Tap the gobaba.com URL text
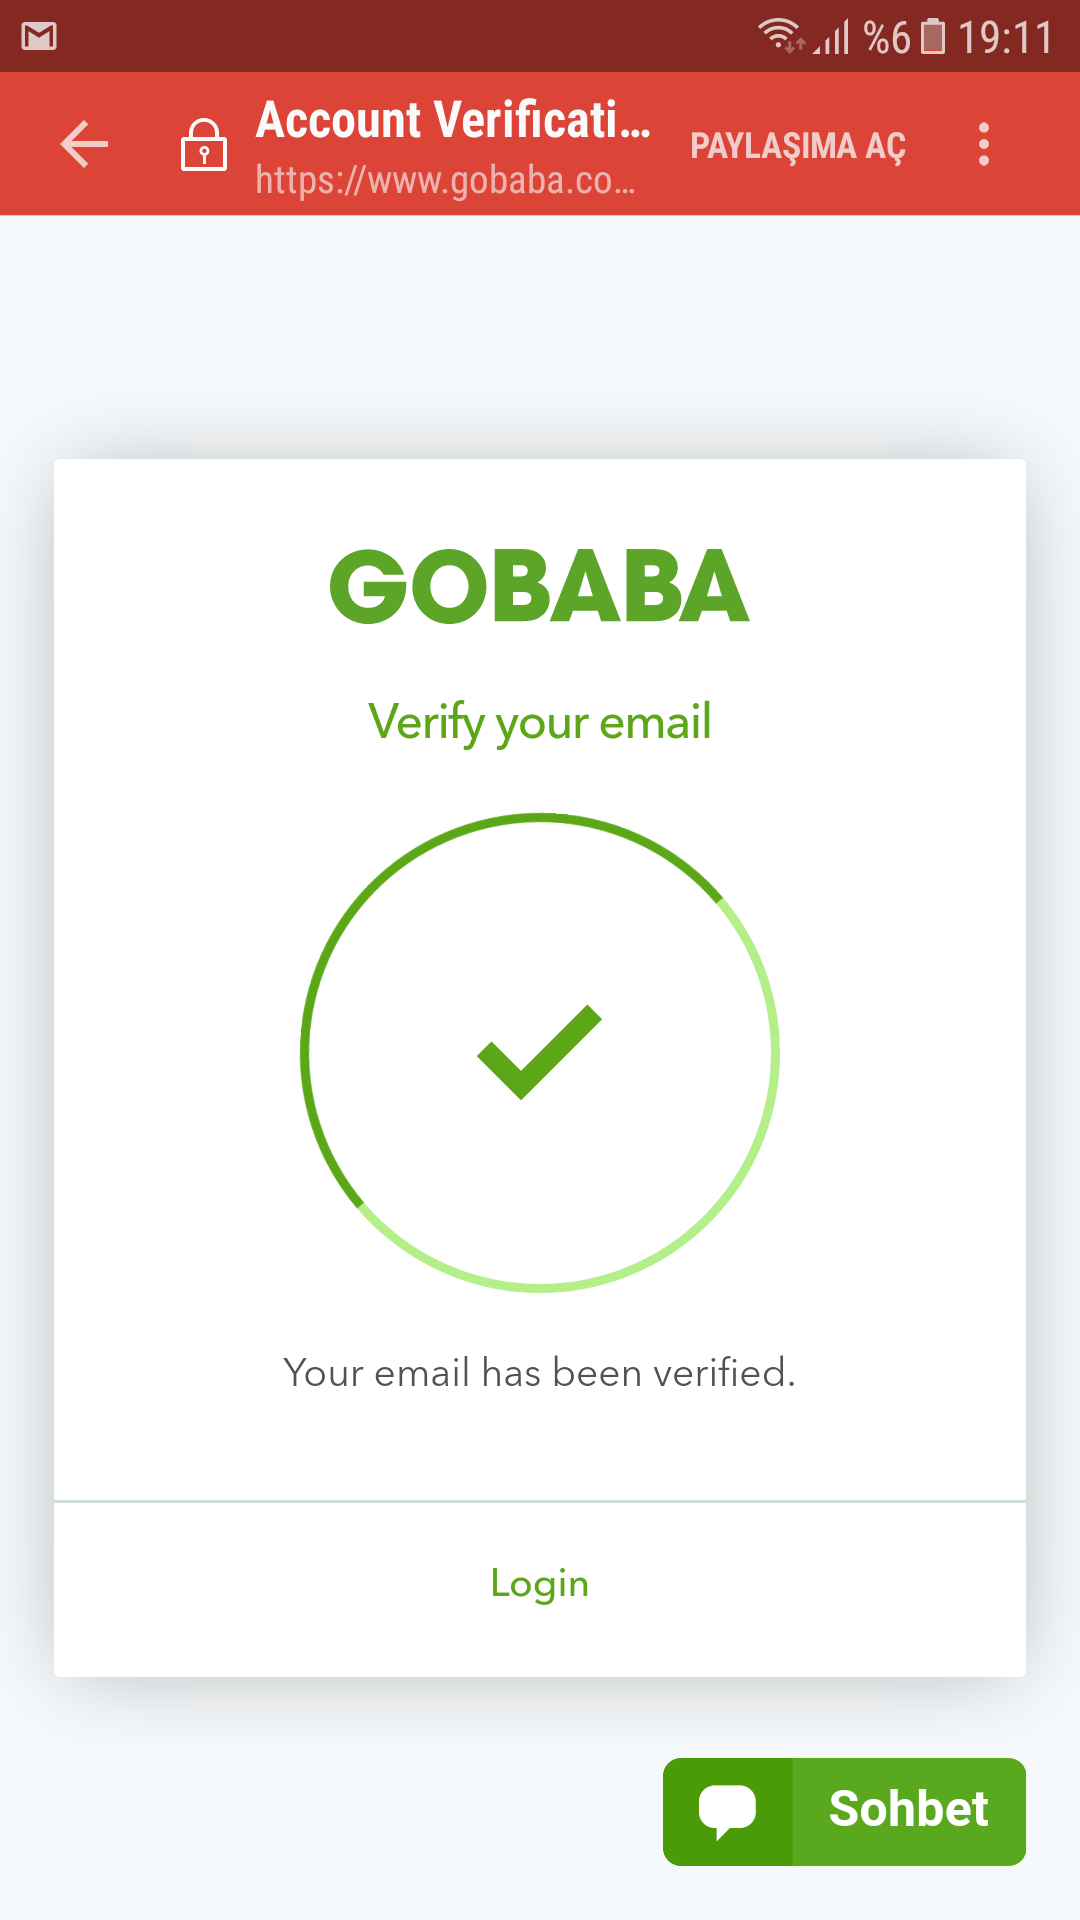 (x=445, y=180)
